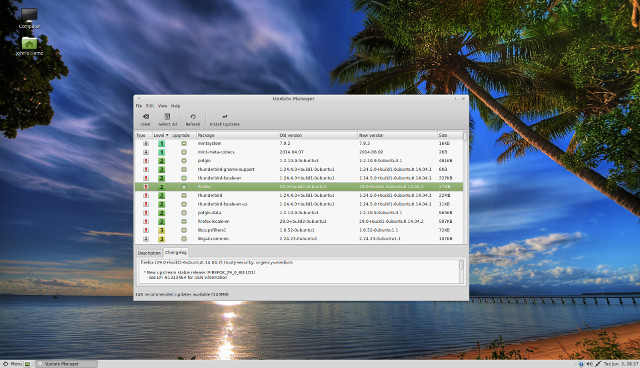
Task: Sort by Package column header
Action: 237,135
